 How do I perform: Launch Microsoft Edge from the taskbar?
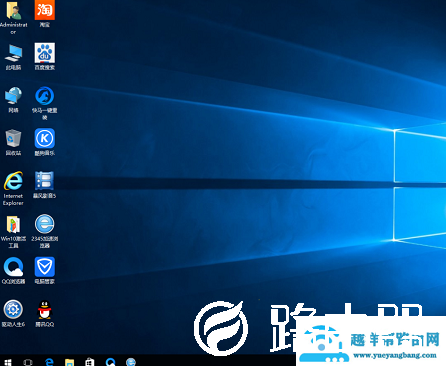[x=49, y=362]
